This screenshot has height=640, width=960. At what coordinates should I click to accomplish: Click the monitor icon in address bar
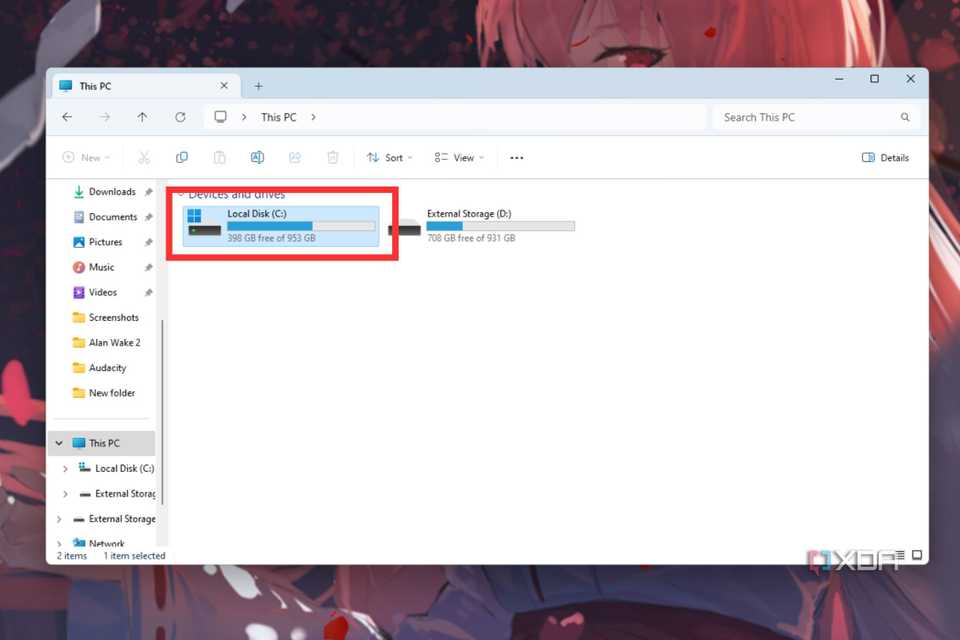coord(220,117)
